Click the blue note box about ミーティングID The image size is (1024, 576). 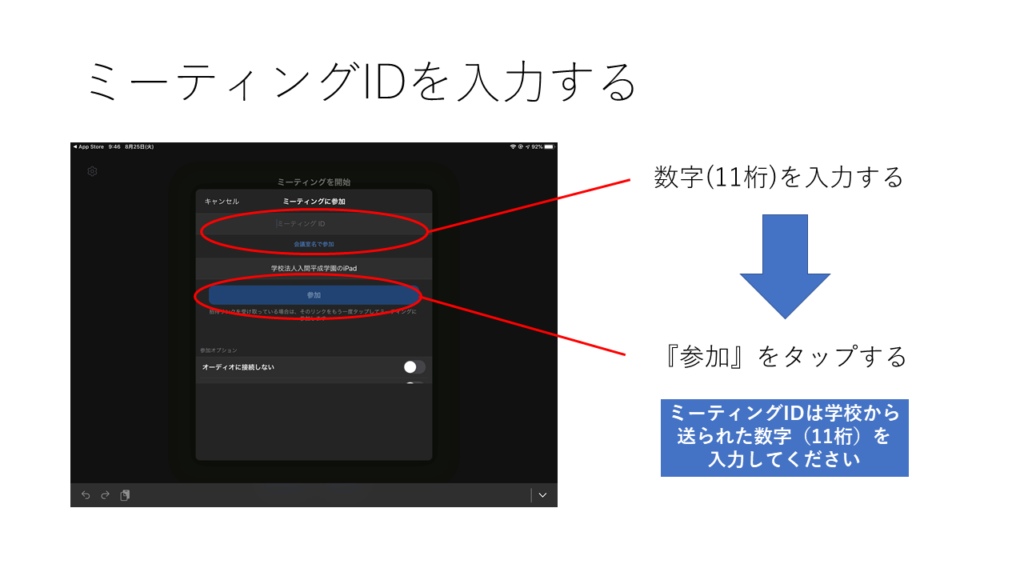(x=784, y=438)
